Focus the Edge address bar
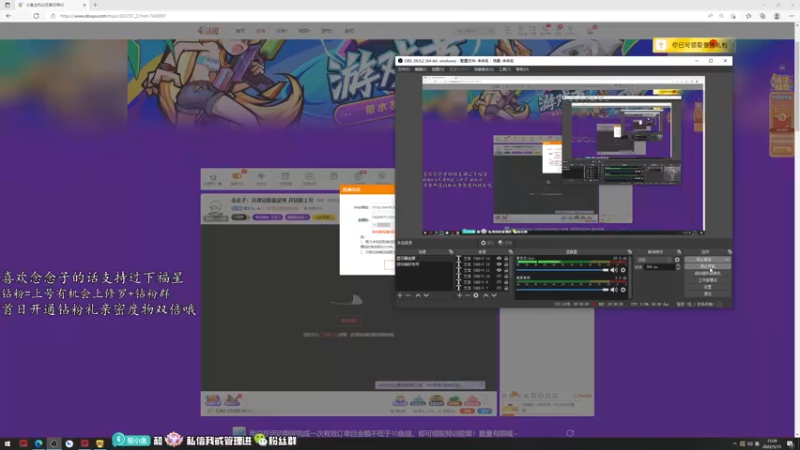800x450 pixels. (x=378, y=16)
